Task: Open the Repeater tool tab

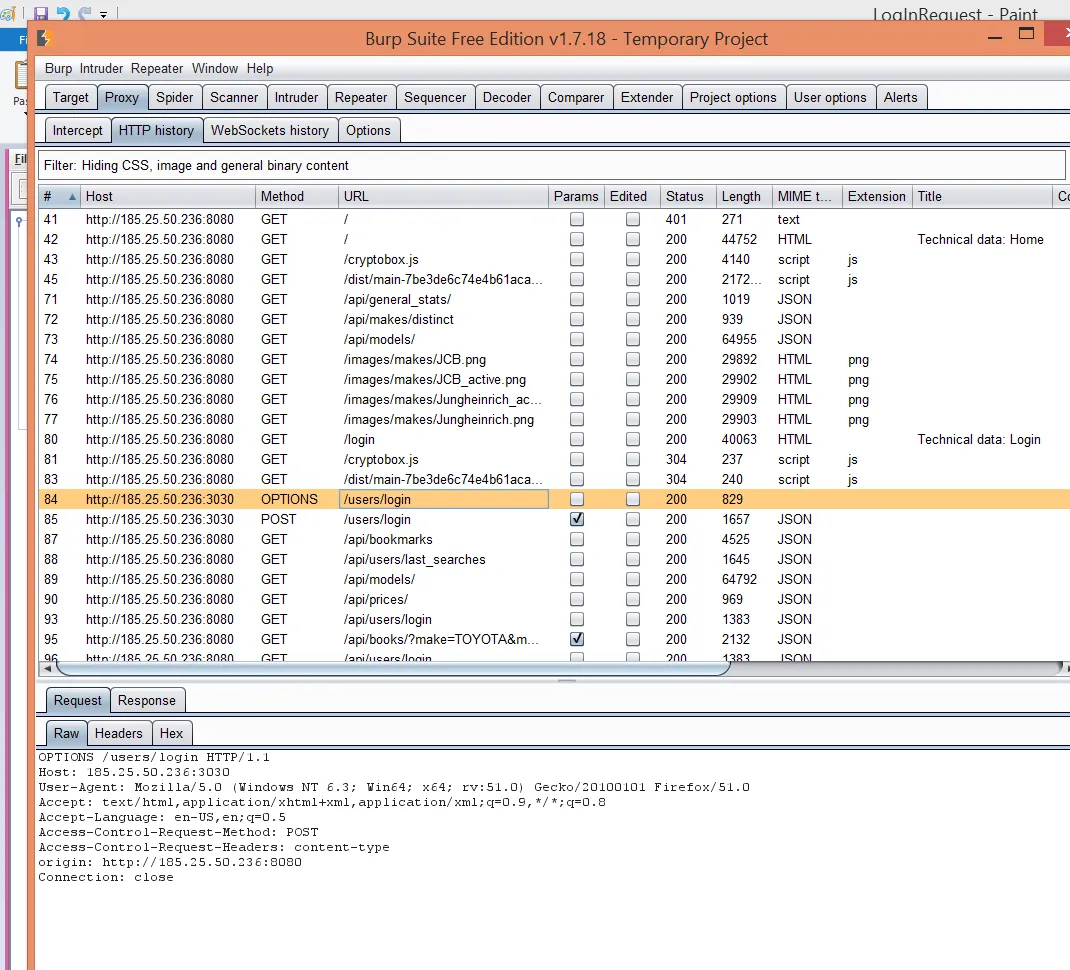Action: pyautogui.click(x=361, y=98)
